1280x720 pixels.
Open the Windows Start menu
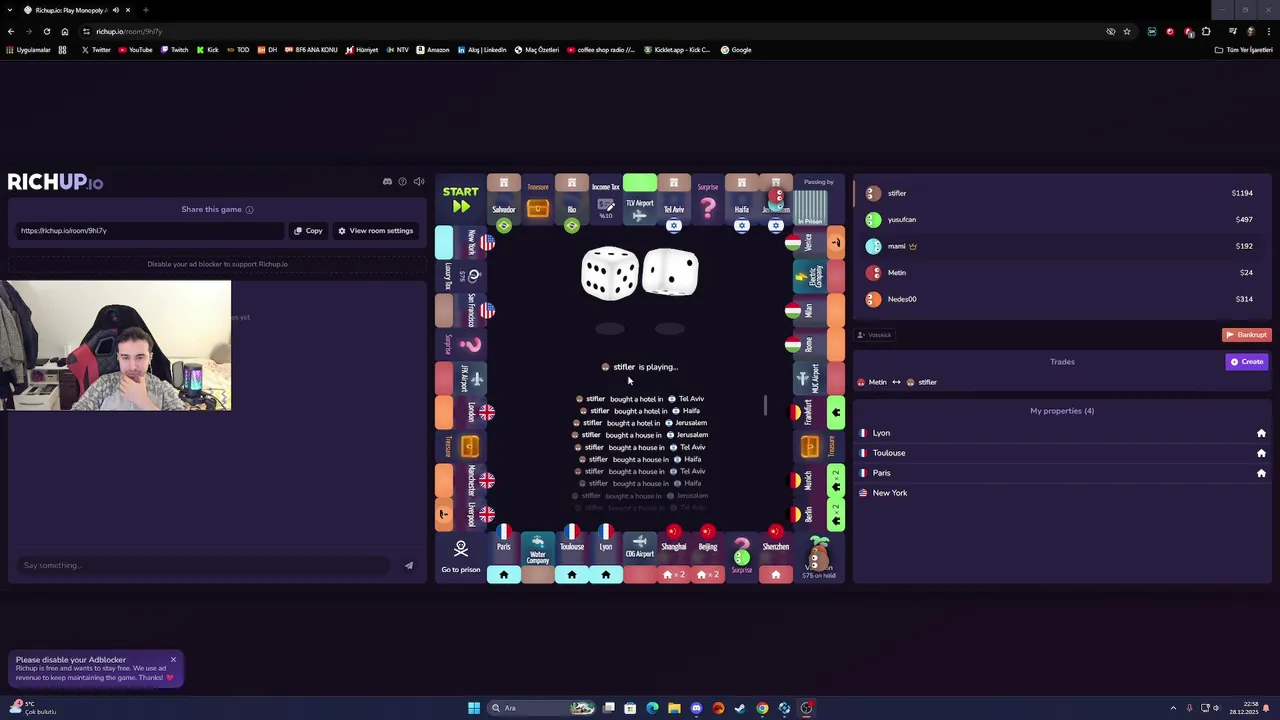tap(474, 708)
